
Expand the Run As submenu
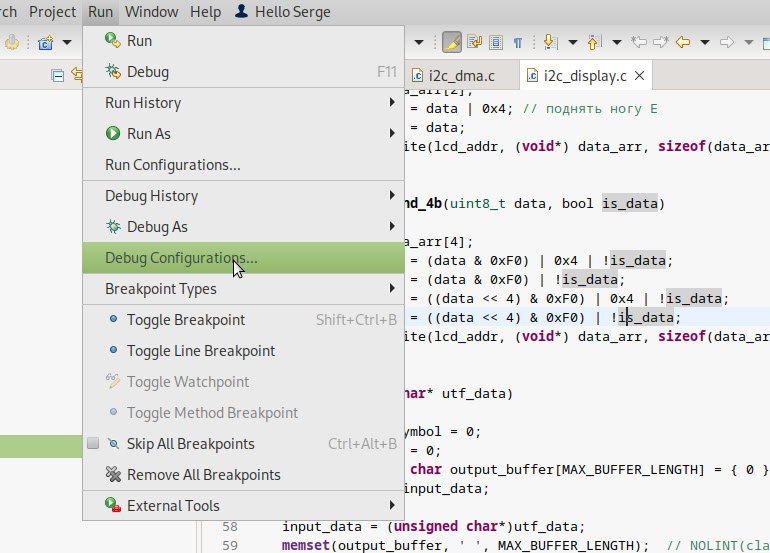(243, 134)
